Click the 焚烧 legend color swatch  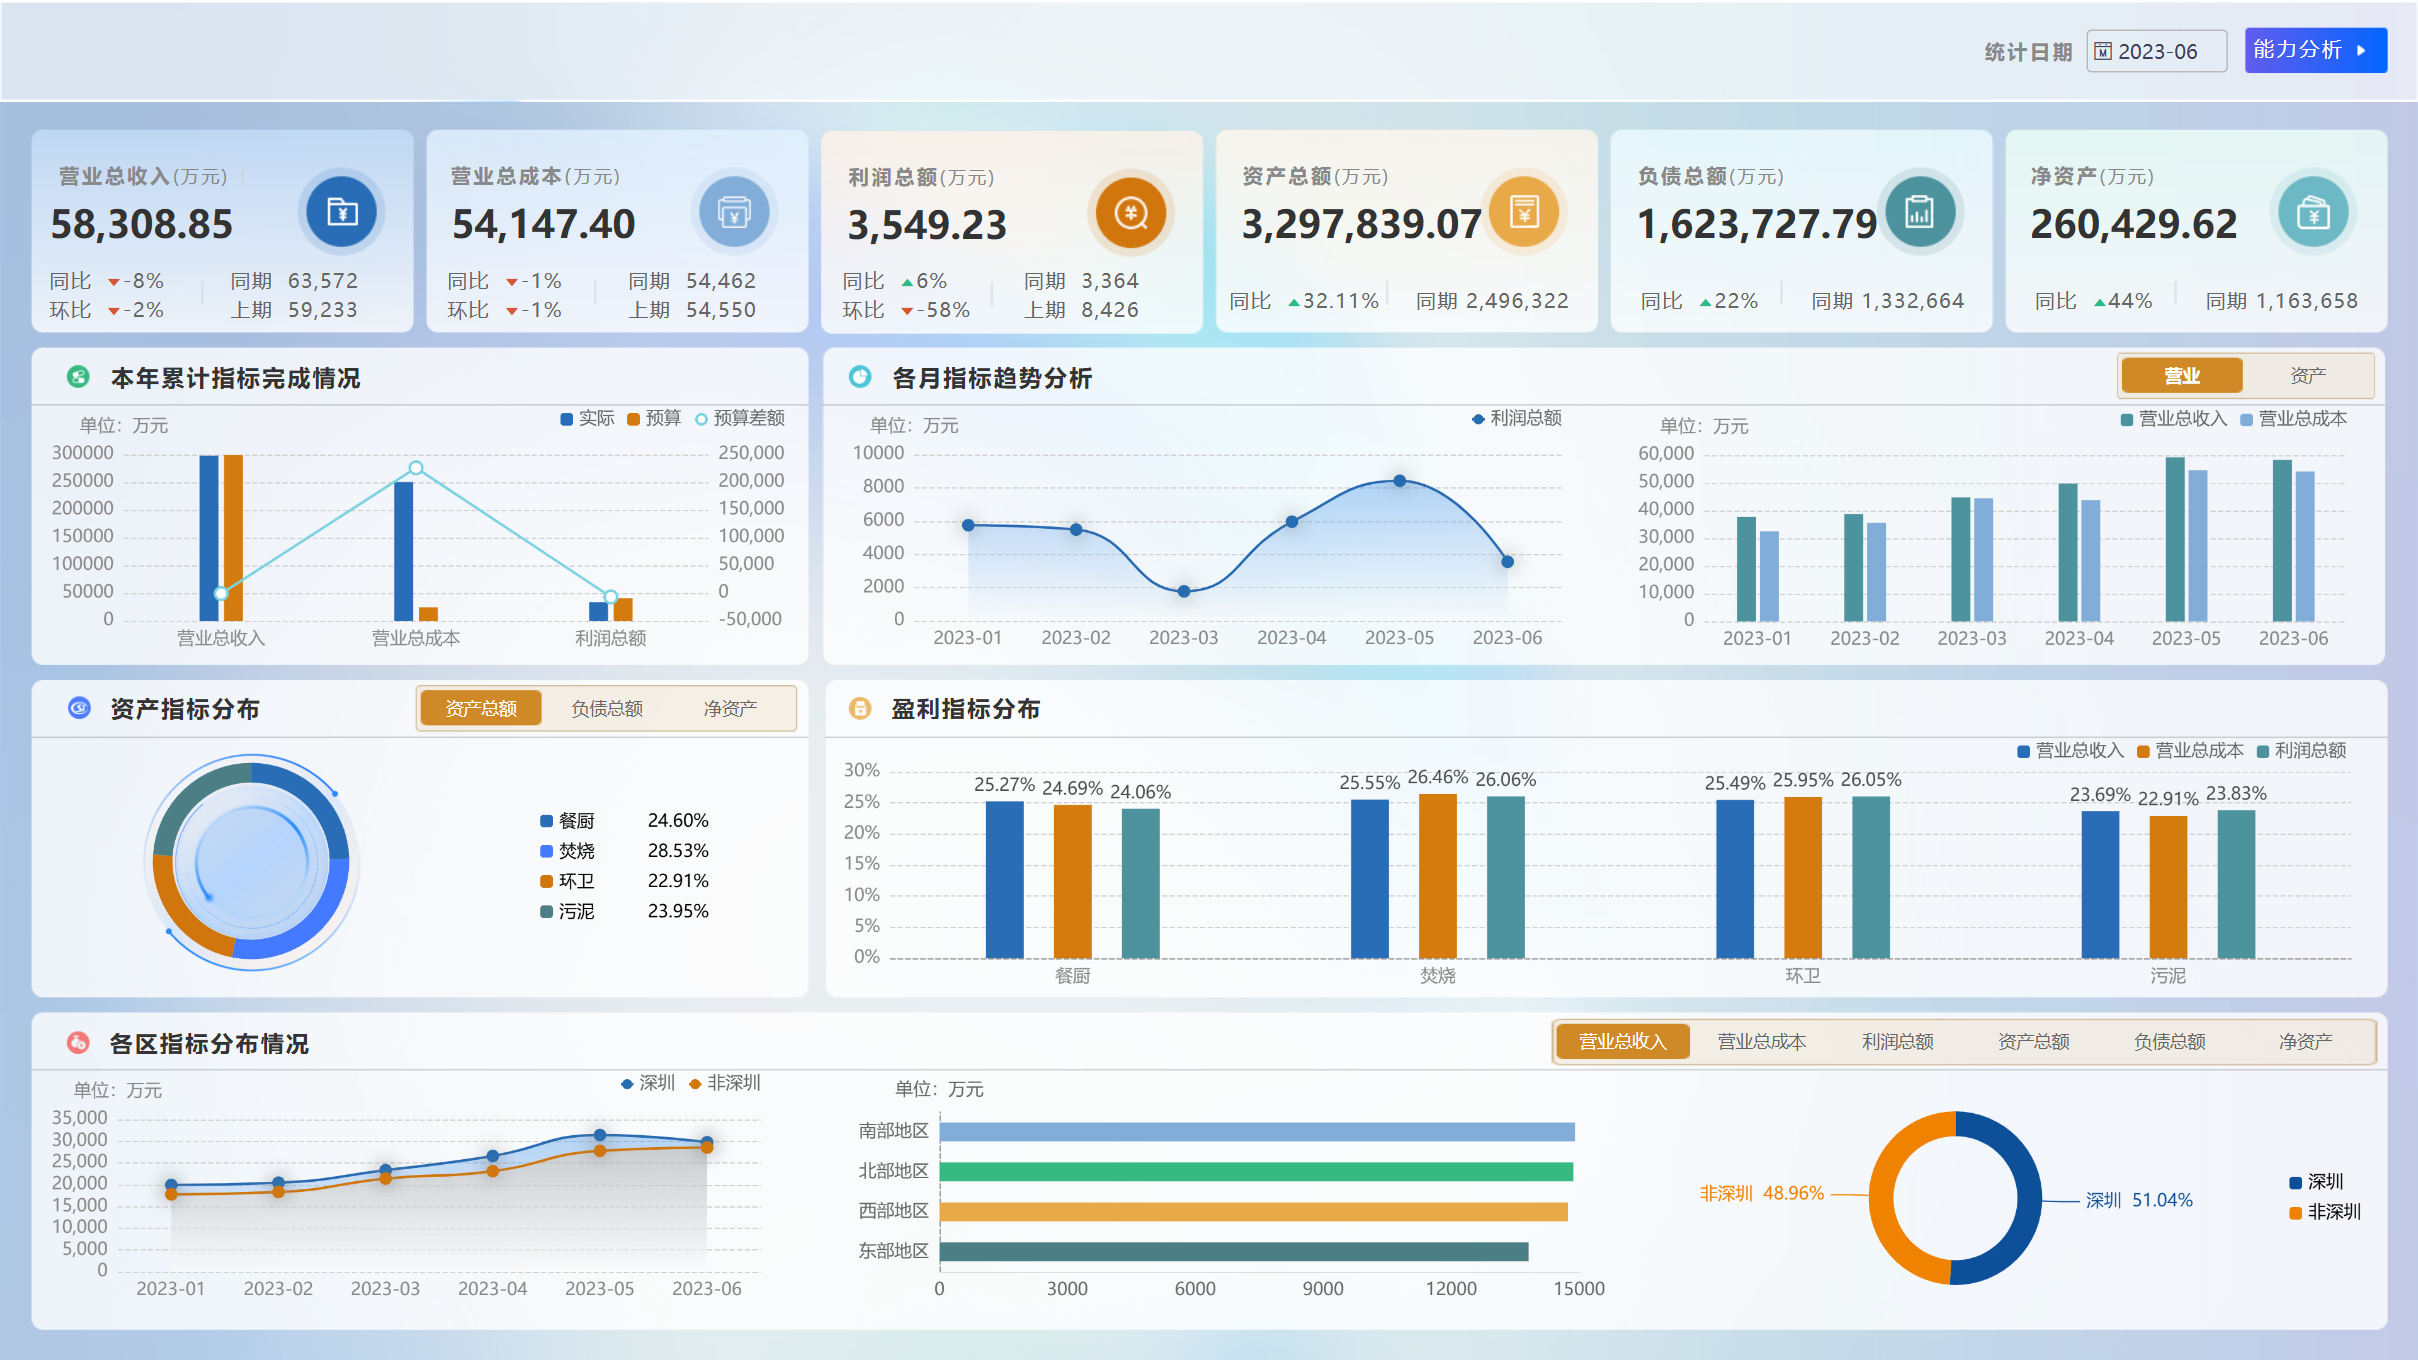point(547,851)
